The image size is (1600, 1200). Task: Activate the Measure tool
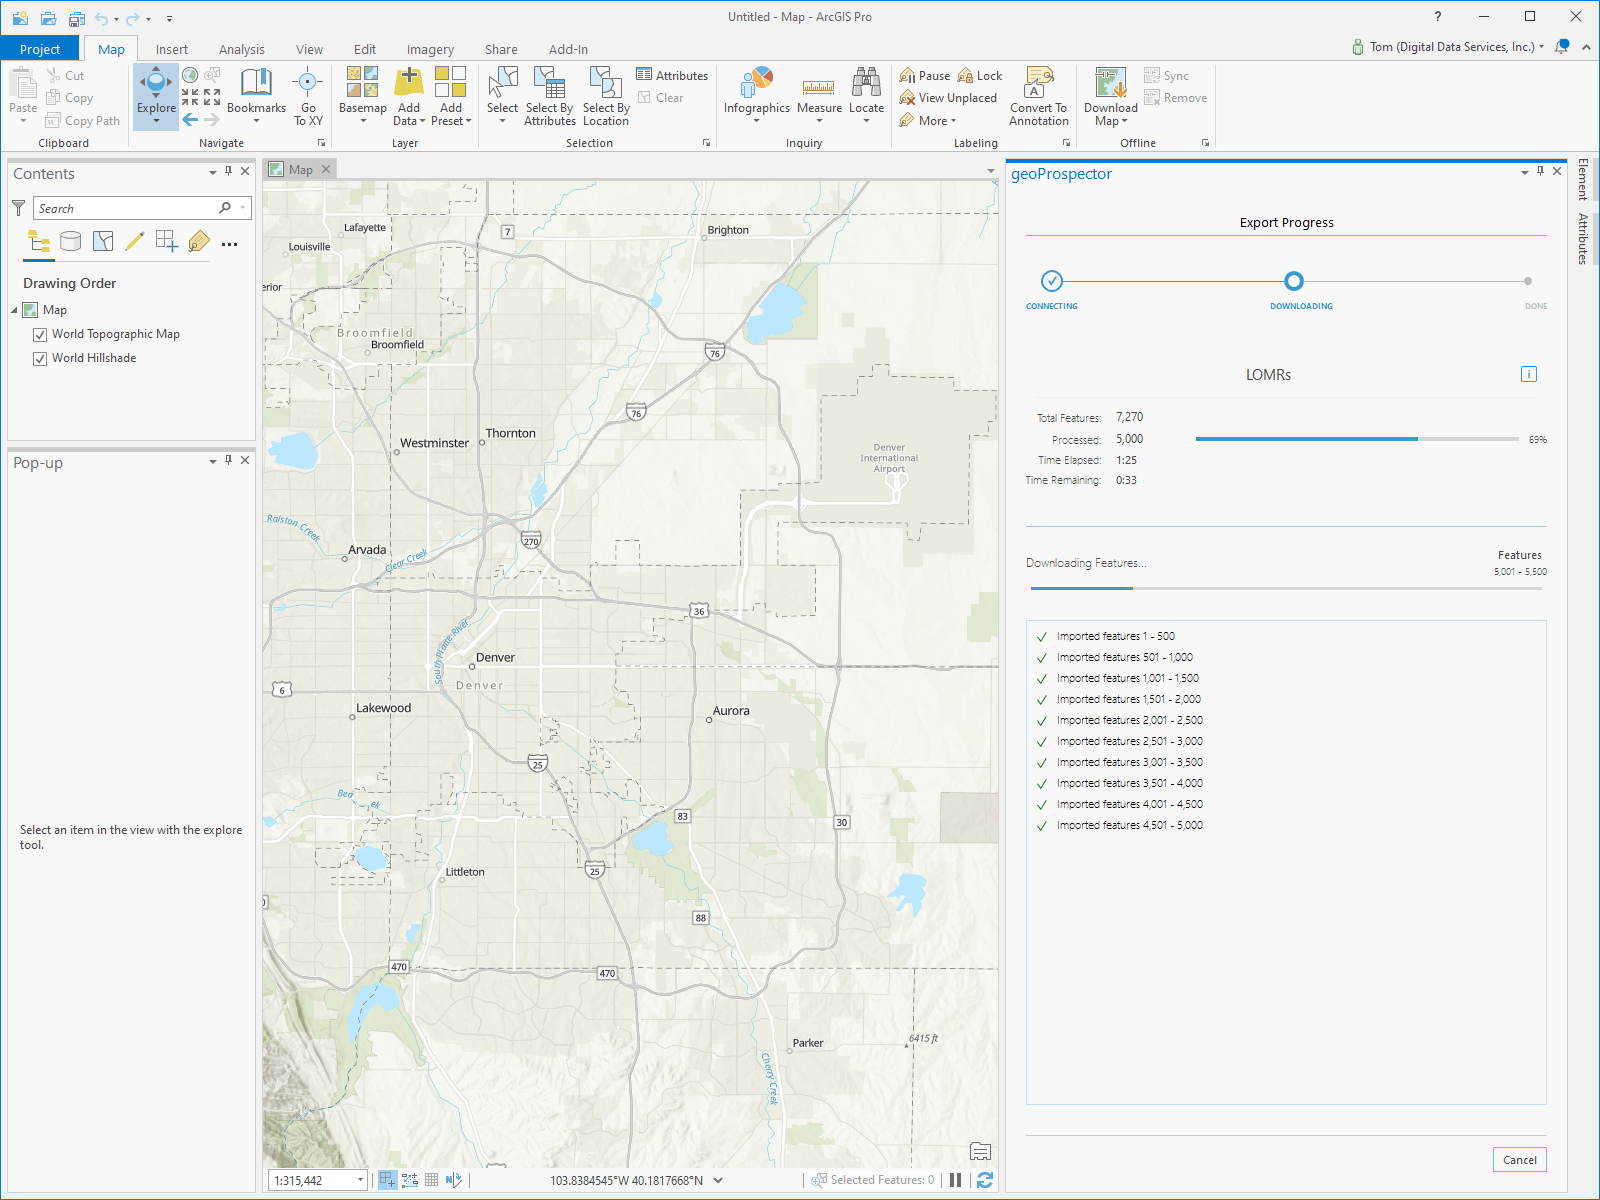click(819, 97)
